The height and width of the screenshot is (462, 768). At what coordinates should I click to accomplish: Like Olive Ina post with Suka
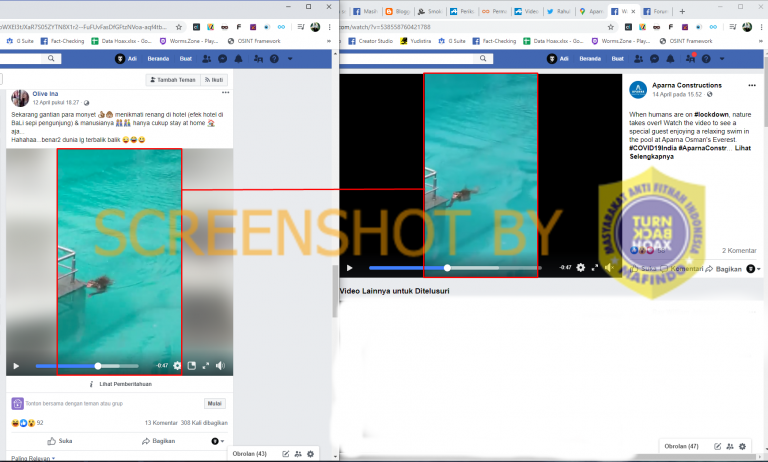point(60,441)
